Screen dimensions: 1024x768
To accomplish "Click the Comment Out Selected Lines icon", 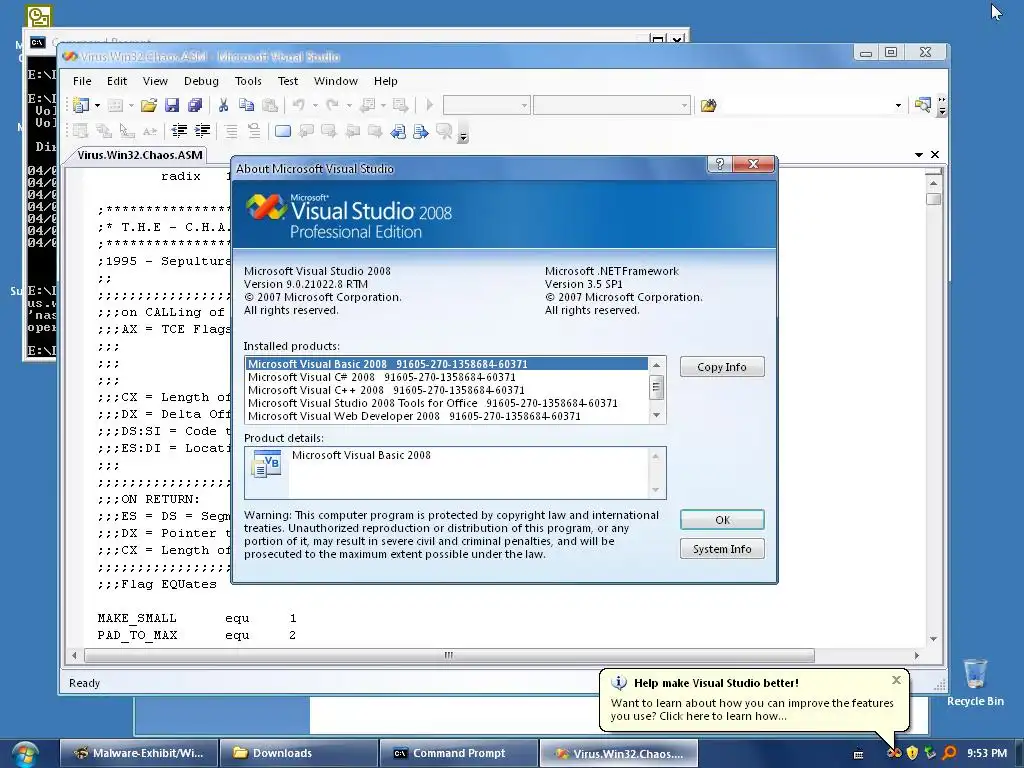I will [231, 131].
